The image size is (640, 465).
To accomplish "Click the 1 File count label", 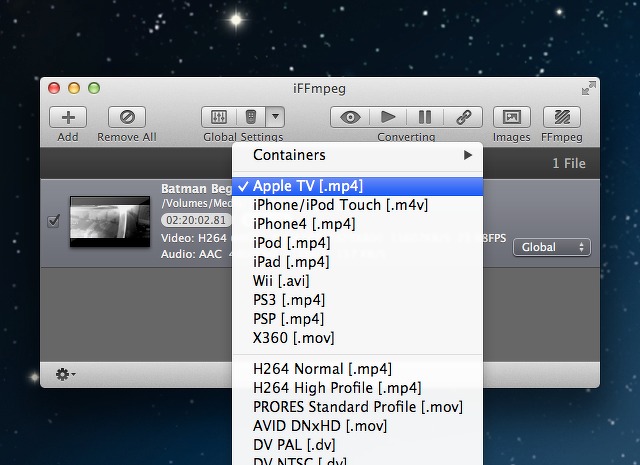I will [569, 163].
